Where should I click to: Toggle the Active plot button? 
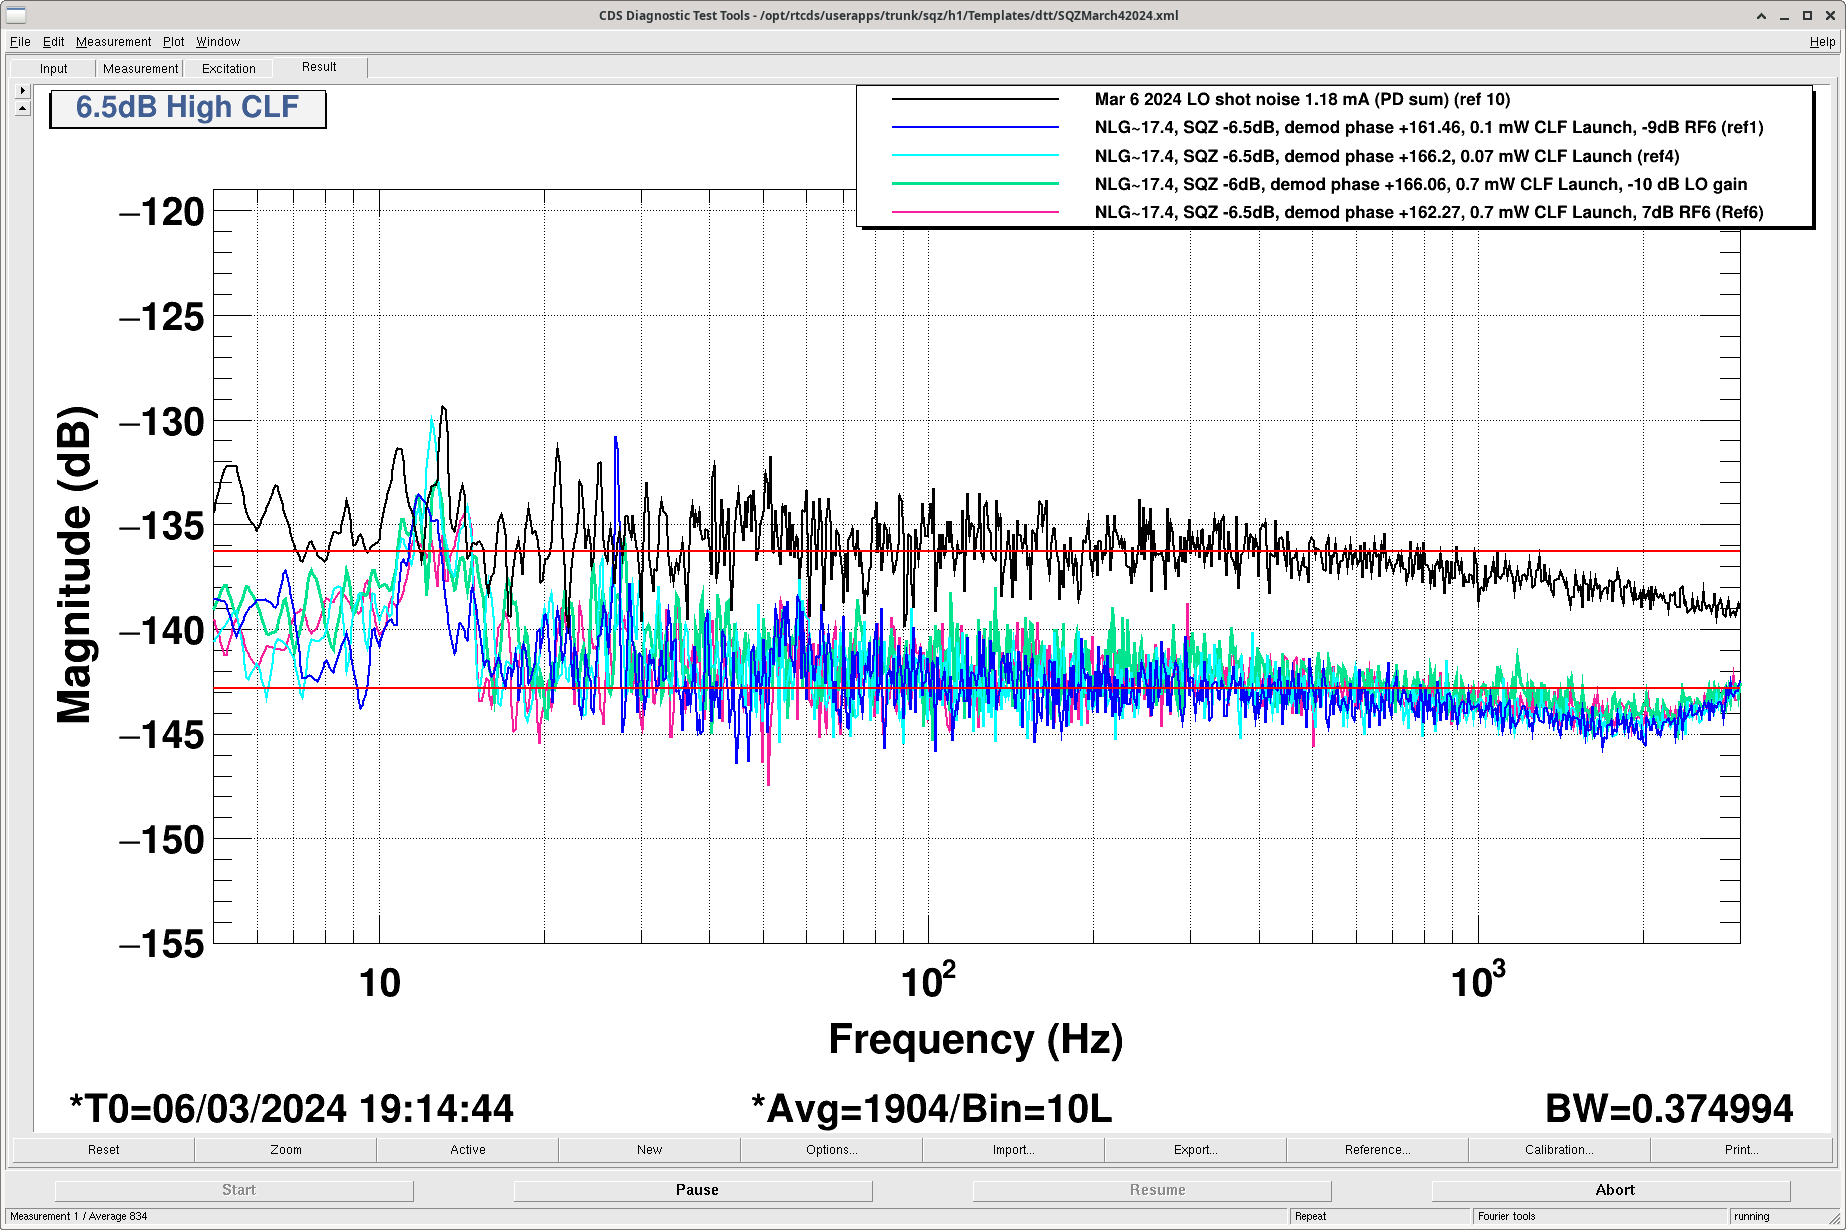click(x=467, y=1150)
